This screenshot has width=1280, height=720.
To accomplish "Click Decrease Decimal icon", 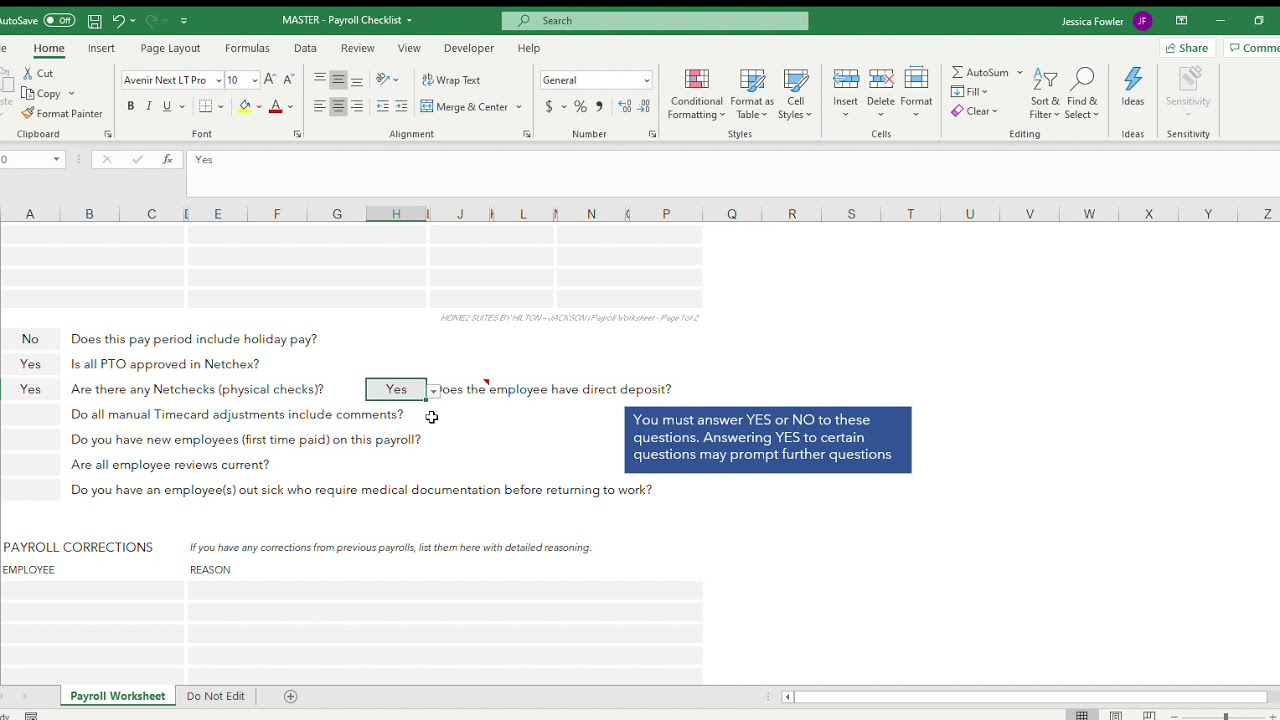I will [643, 106].
